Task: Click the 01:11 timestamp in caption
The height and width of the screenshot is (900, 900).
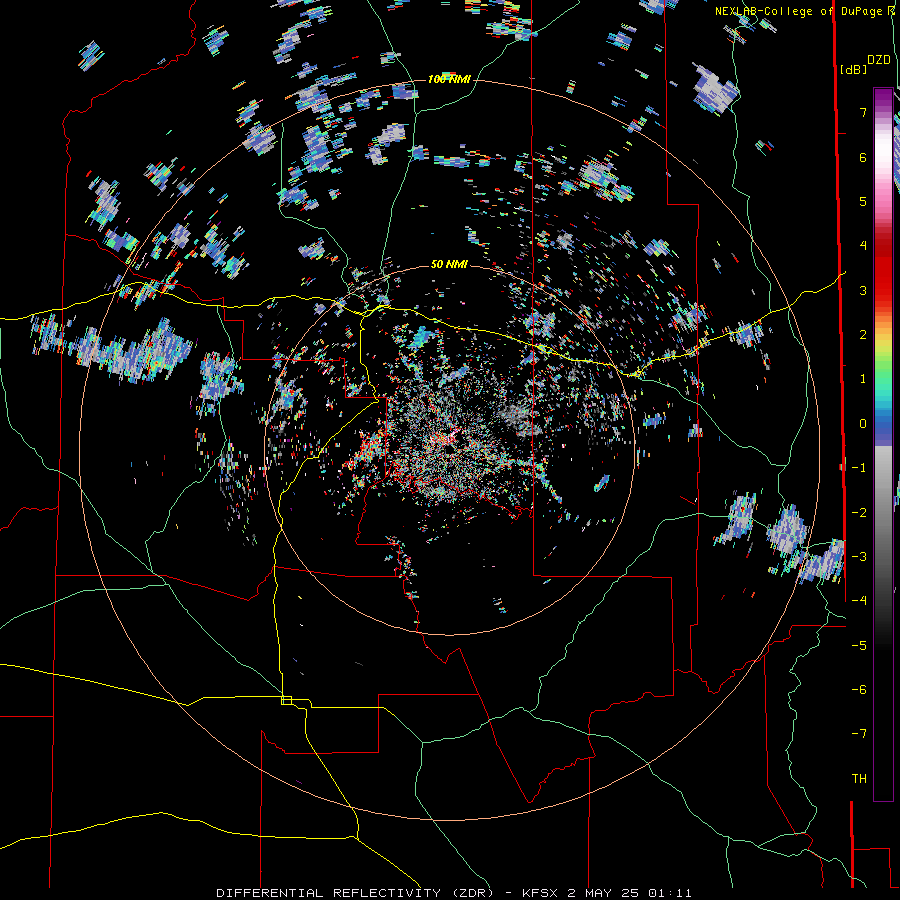Action: click(x=670, y=893)
